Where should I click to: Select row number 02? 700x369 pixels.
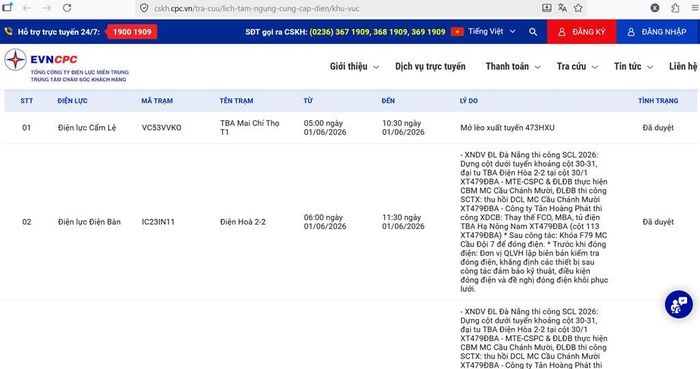[x=26, y=222]
